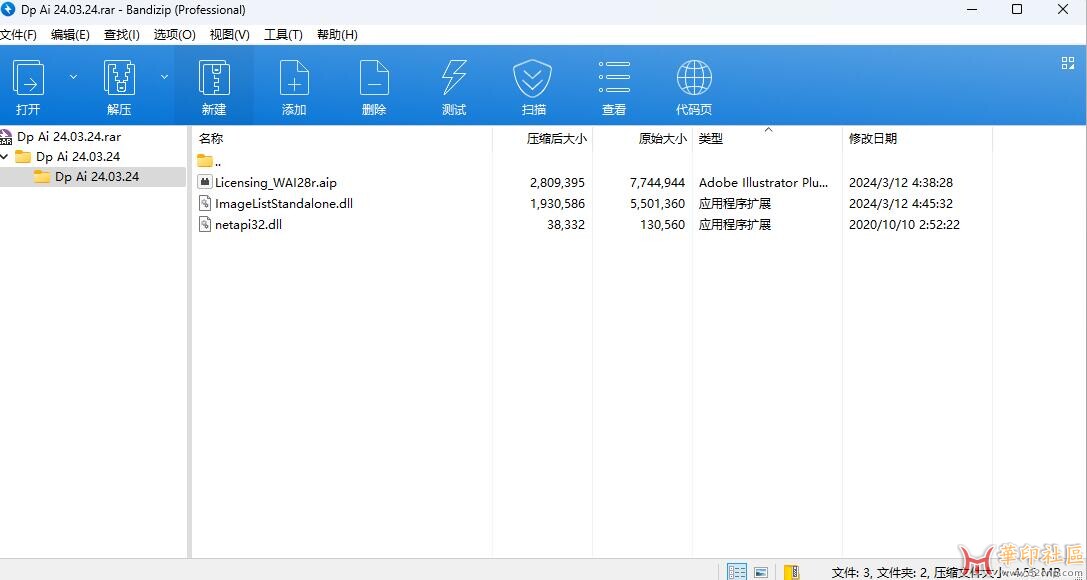The width and height of the screenshot is (1087, 580).
Task: Open the 查看 (View) list icon
Action: (x=614, y=86)
